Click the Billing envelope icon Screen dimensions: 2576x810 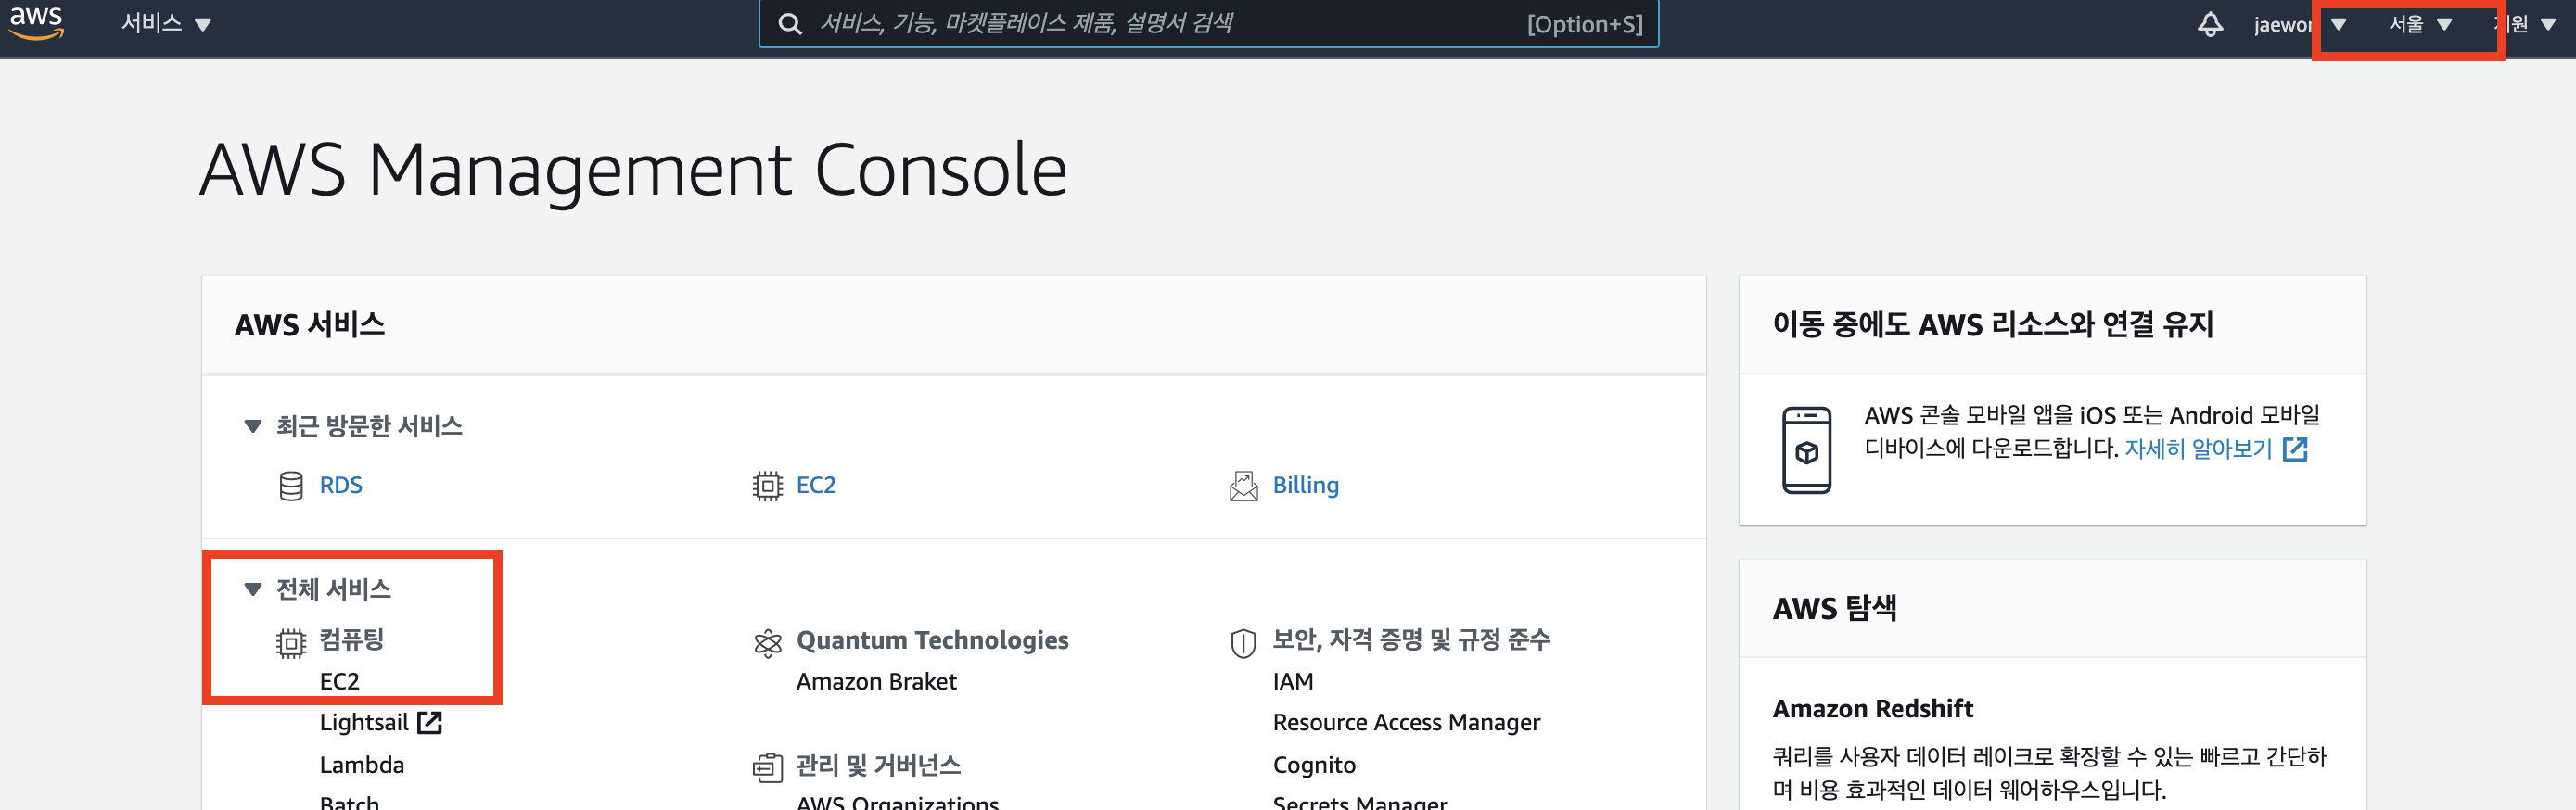point(1243,486)
